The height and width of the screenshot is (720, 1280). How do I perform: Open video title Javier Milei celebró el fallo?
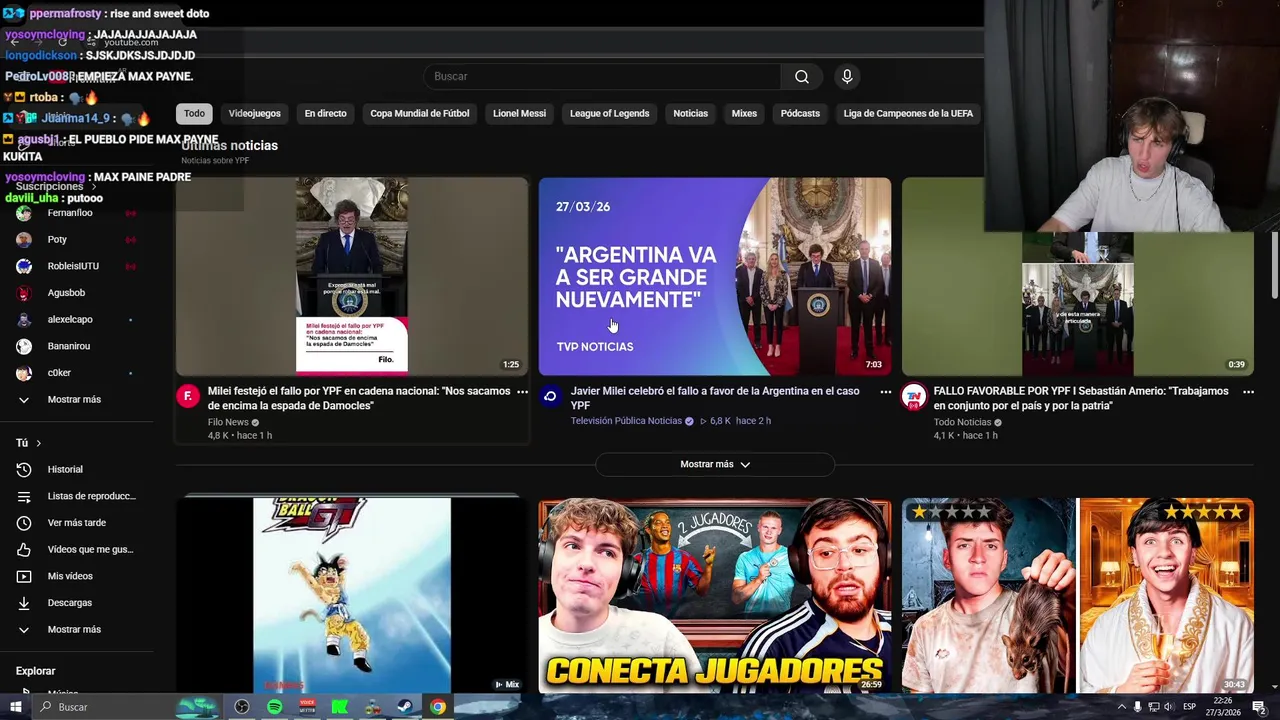pos(715,398)
